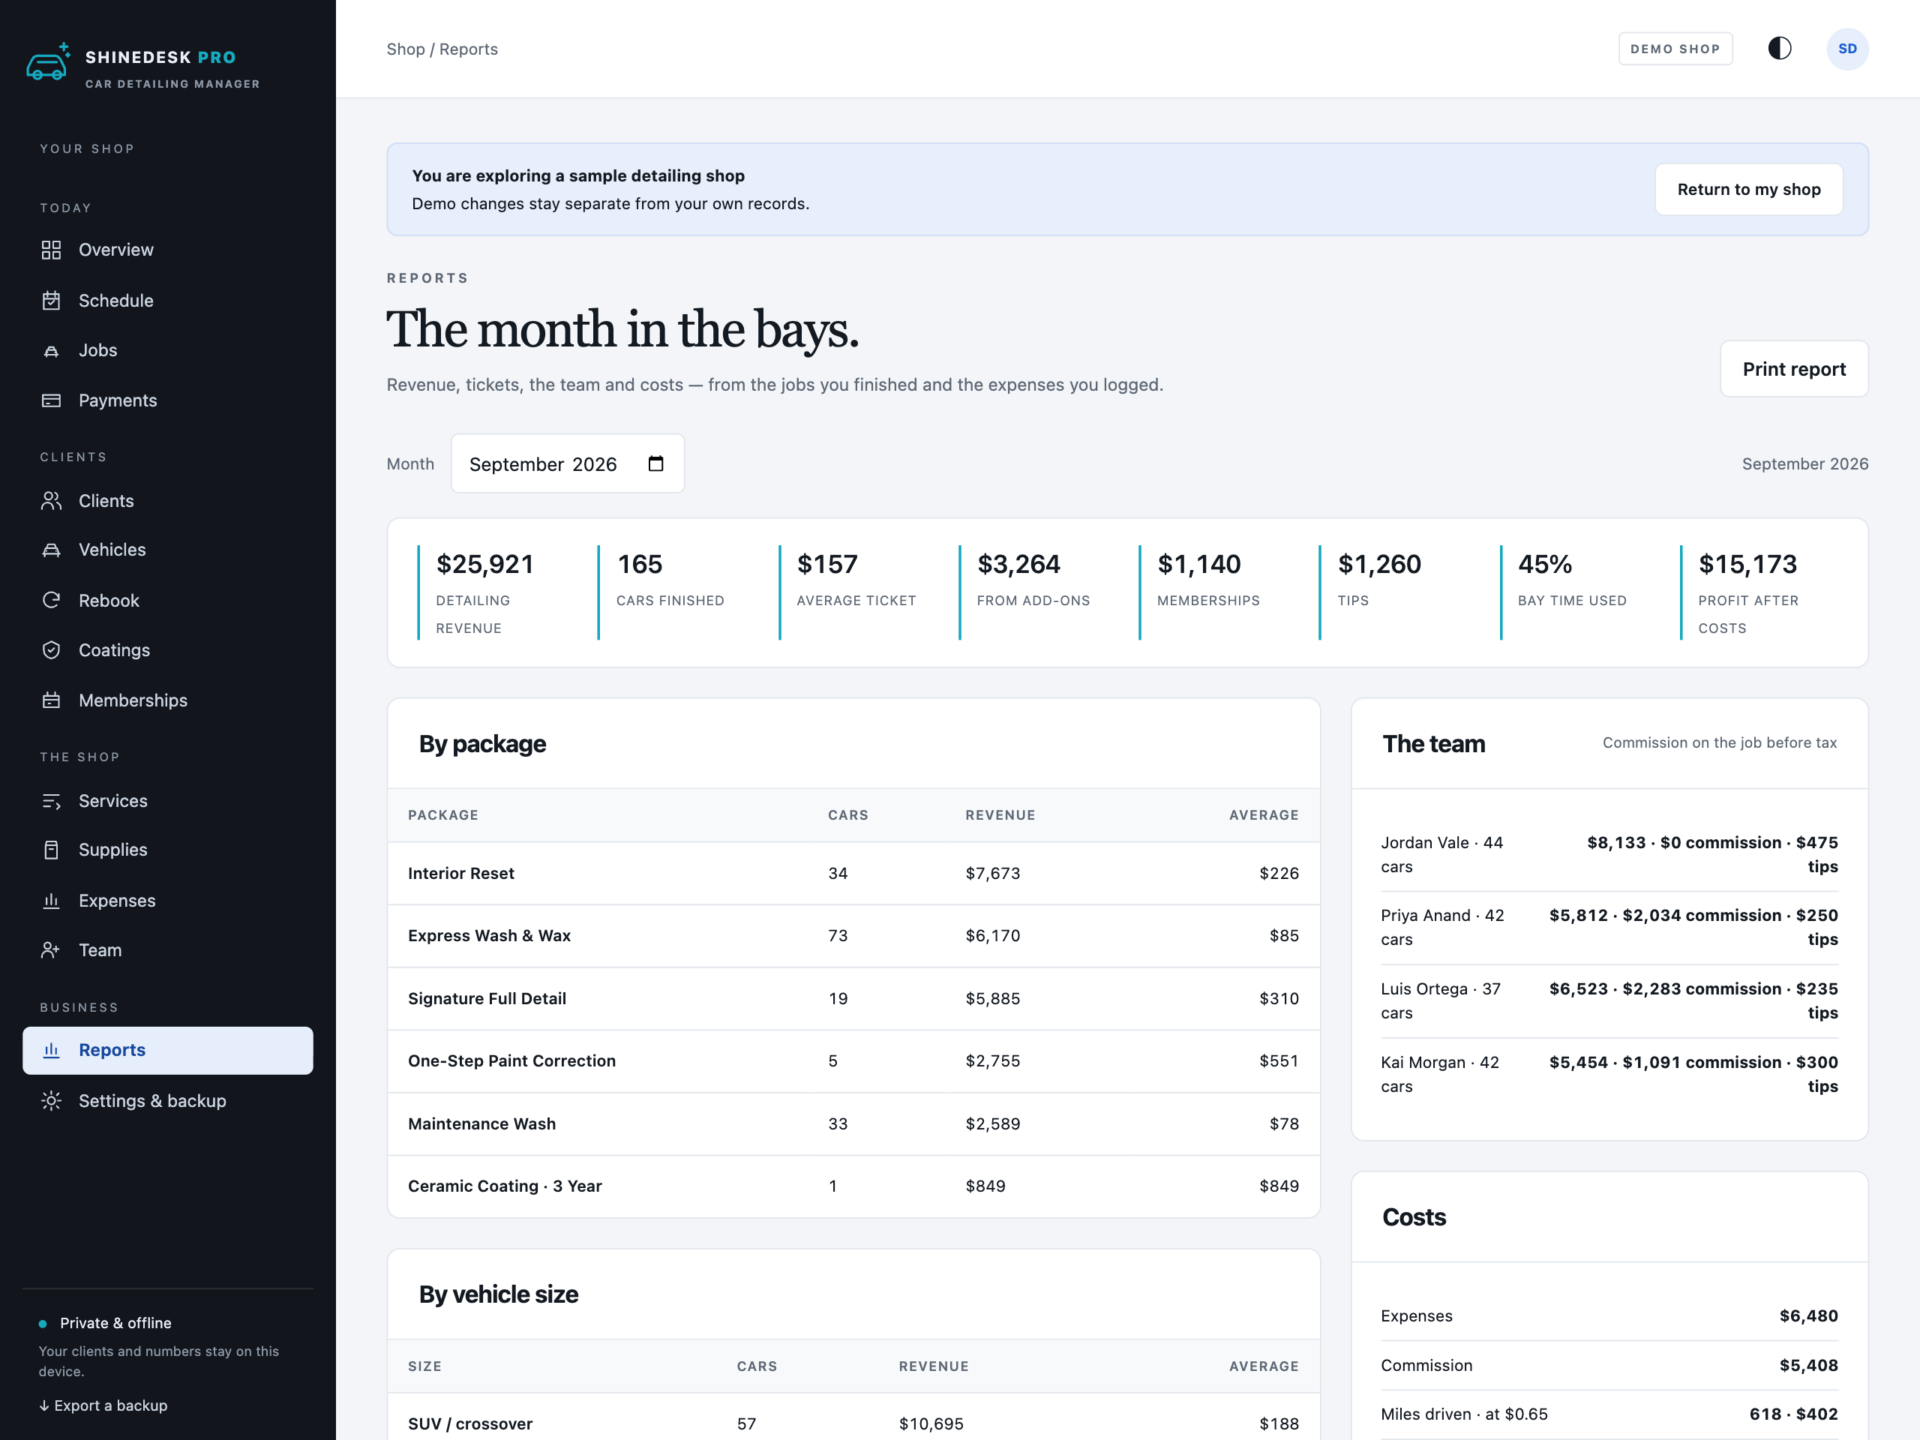Click the DEMO SHOP badge
Image resolution: width=1920 pixels, height=1440 pixels.
[1675, 48]
